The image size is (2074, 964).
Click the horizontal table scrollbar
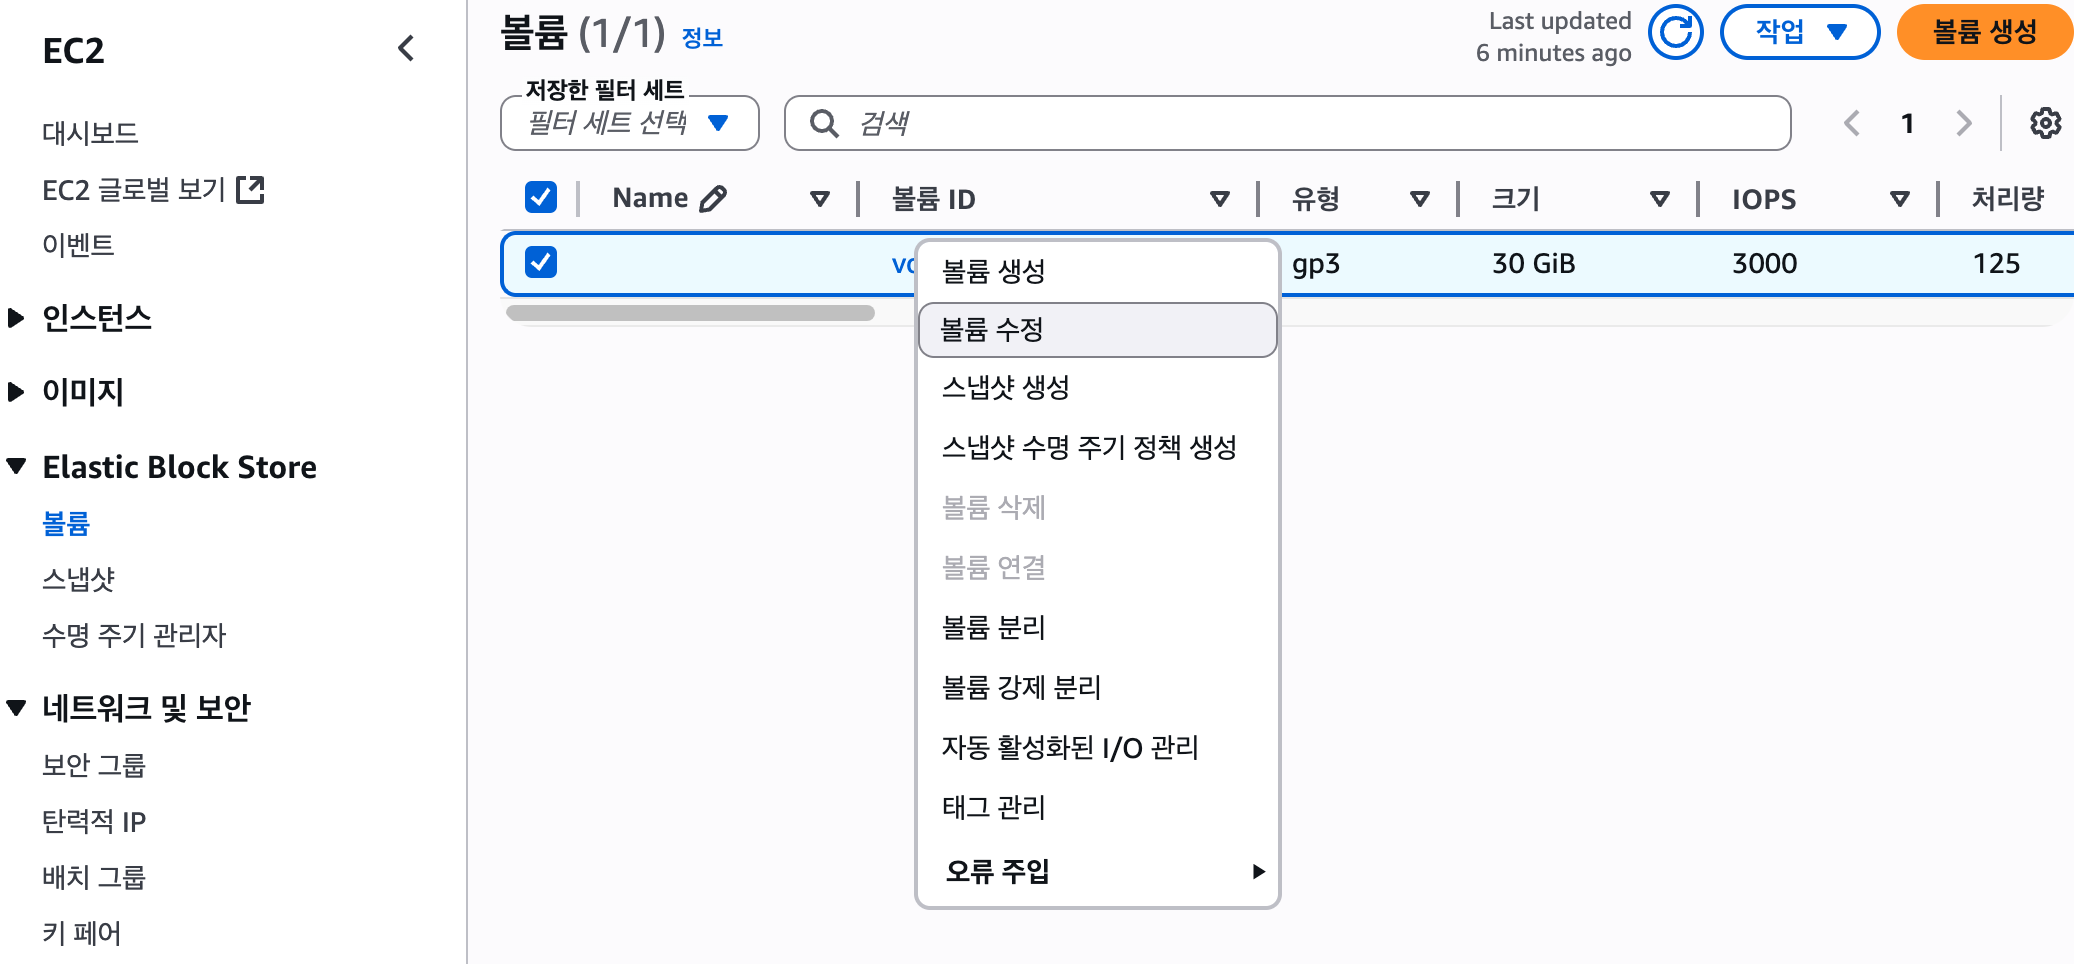pos(690,313)
